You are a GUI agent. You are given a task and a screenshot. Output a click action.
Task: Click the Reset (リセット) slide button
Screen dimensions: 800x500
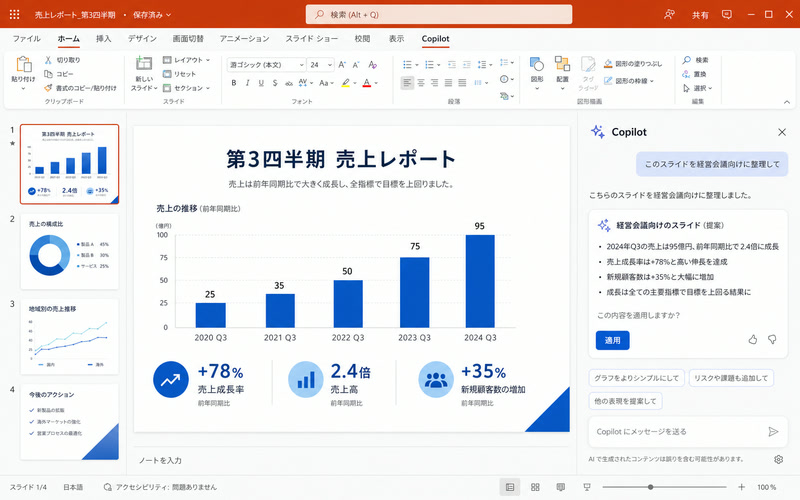pos(179,74)
